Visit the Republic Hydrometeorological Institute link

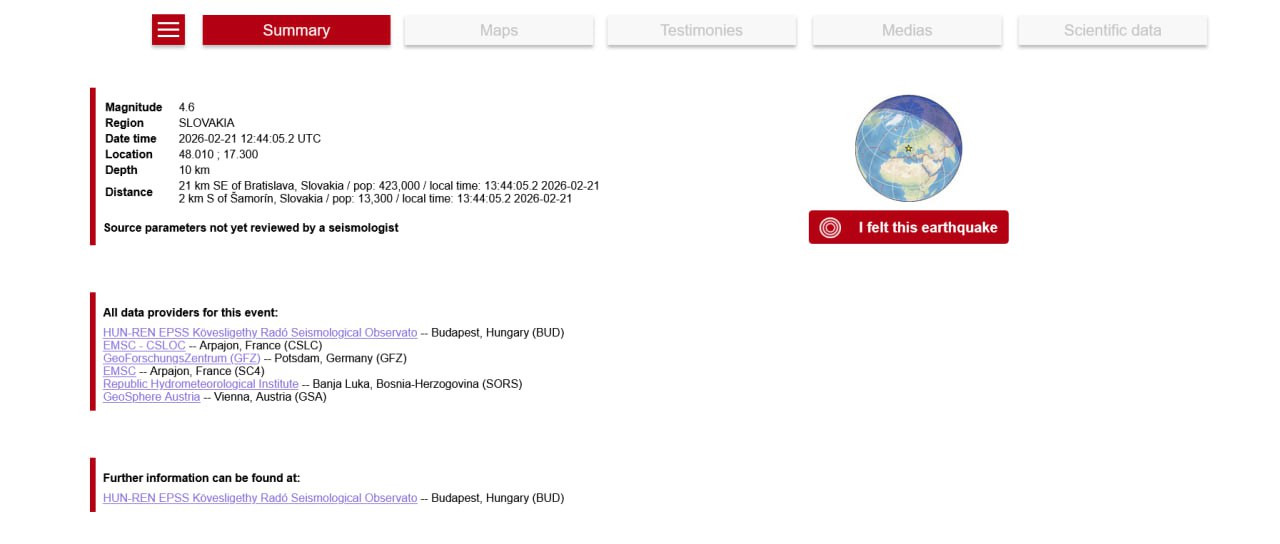click(x=200, y=384)
